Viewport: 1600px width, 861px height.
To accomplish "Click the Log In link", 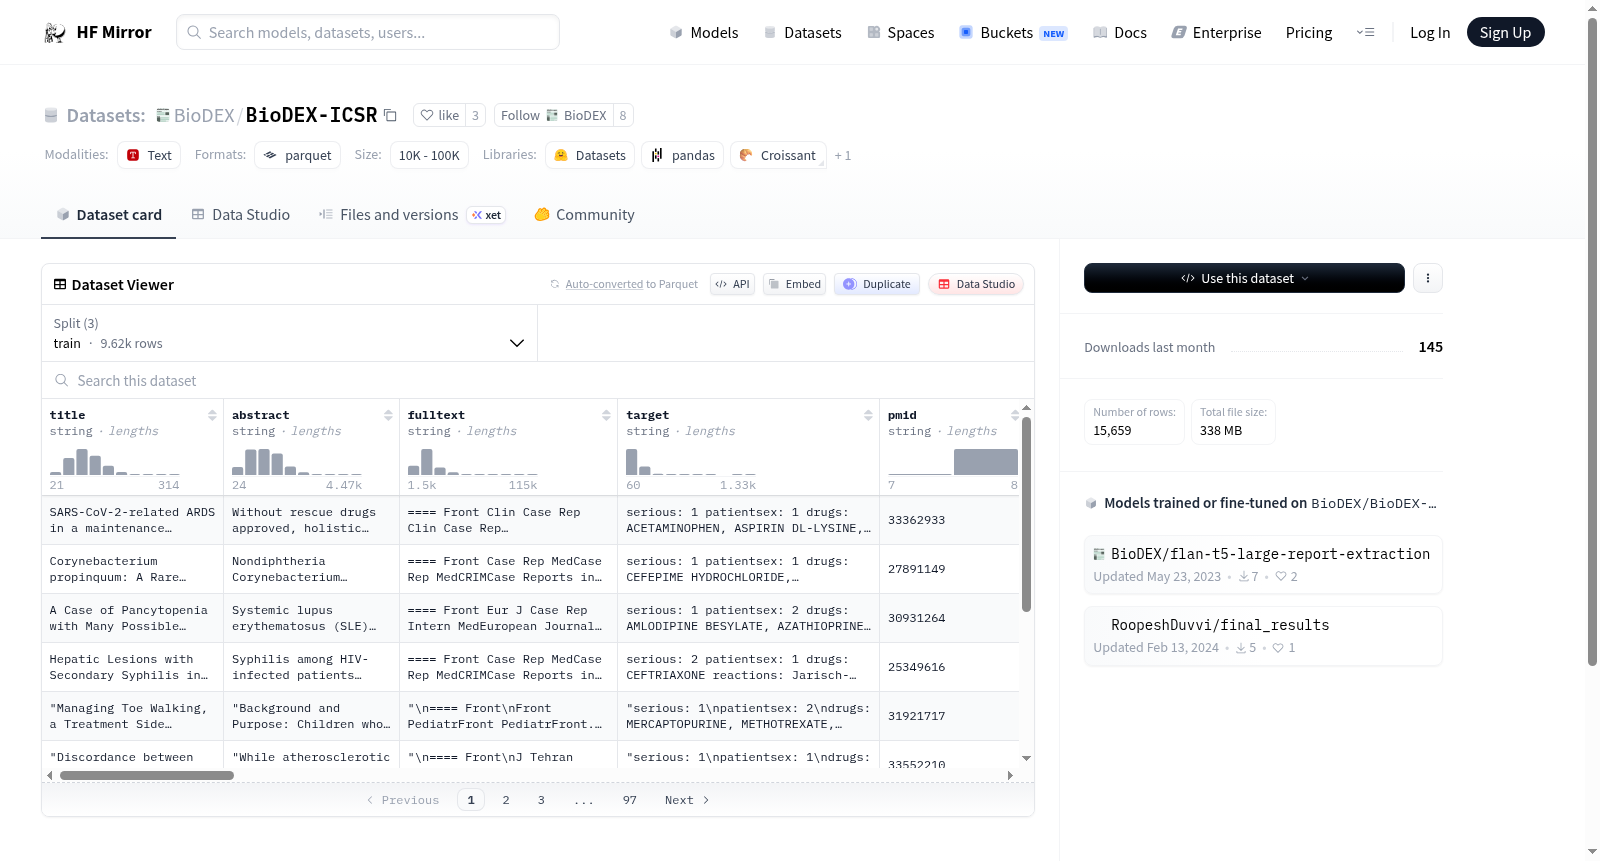I will pyautogui.click(x=1430, y=33).
